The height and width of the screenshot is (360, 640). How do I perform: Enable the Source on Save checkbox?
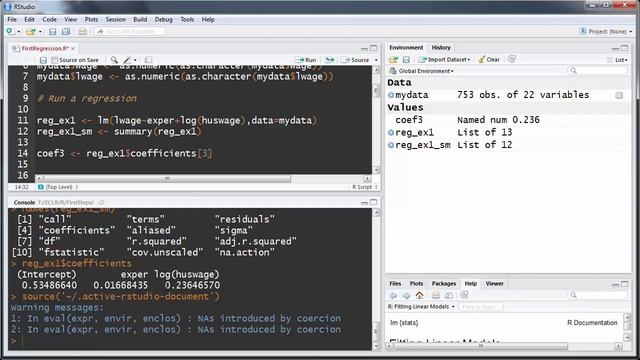click(x=55, y=60)
